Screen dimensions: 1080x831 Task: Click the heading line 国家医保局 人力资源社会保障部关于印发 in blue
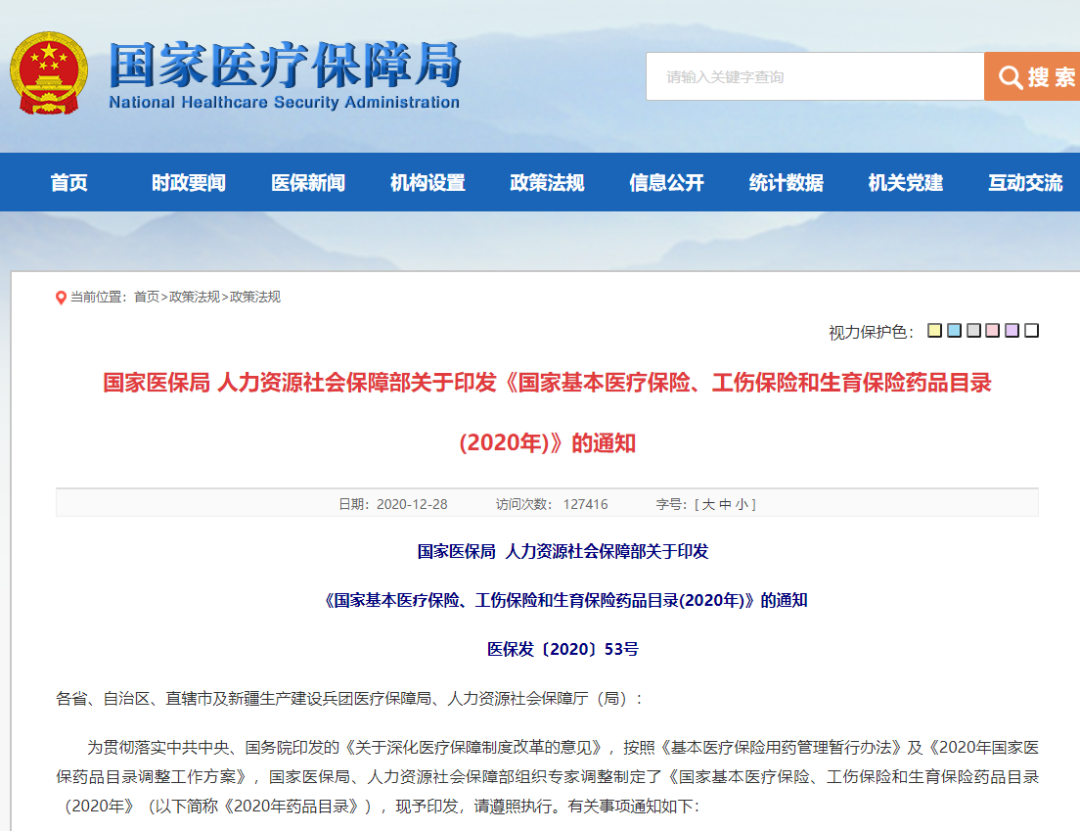click(x=563, y=551)
